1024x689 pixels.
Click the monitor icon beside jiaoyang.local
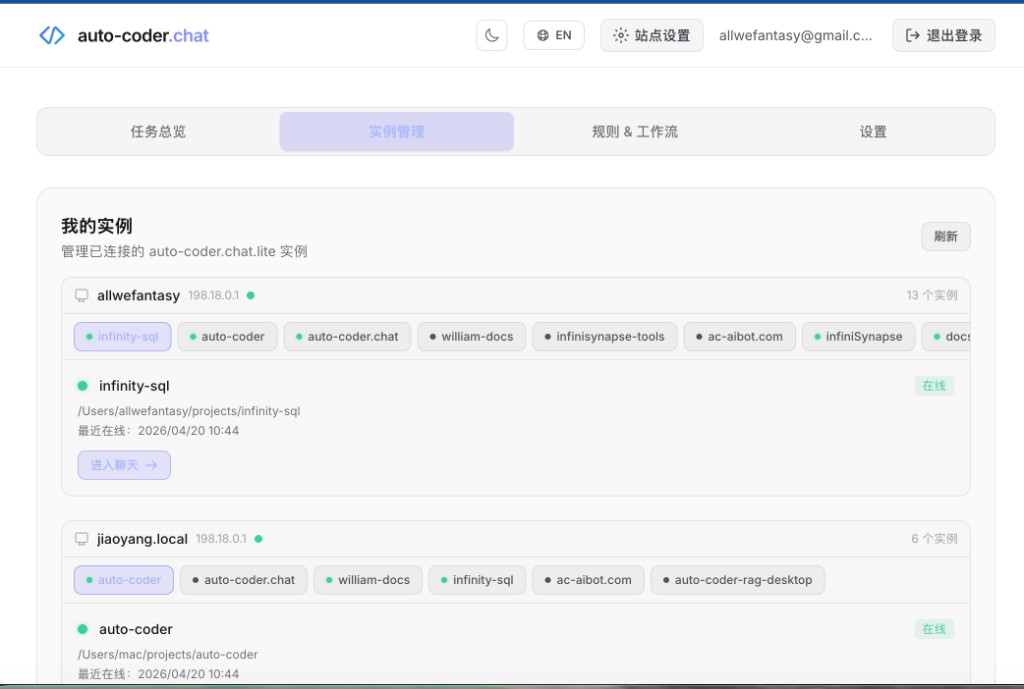pos(82,539)
